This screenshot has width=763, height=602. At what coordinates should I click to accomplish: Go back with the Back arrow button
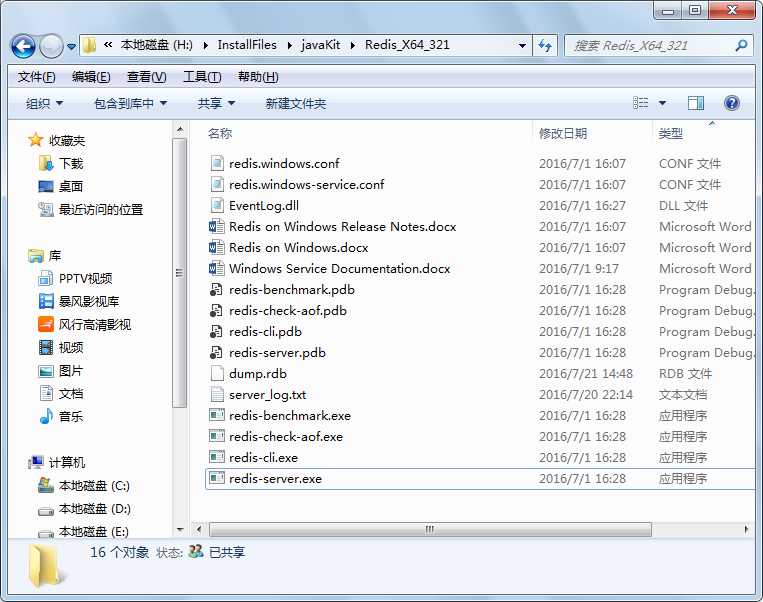click(x=23, y=47)
